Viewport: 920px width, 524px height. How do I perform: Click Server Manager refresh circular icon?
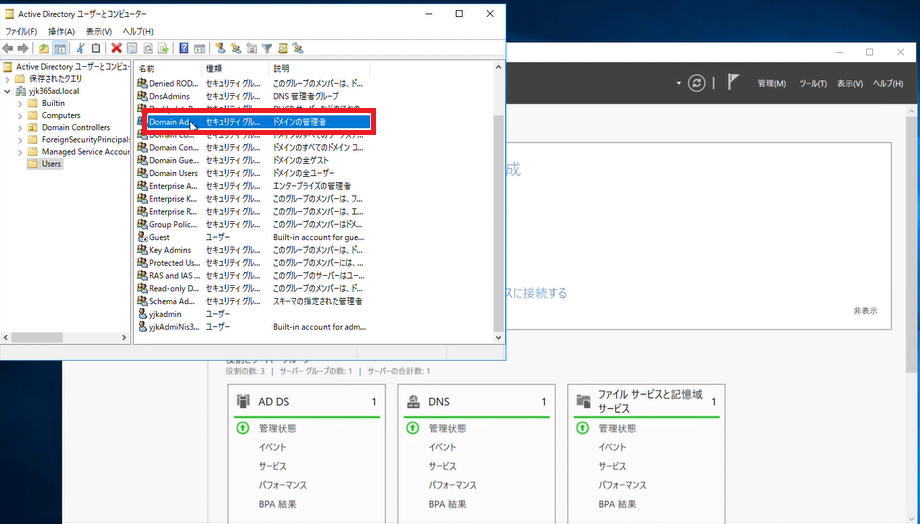tap(696, 83)
